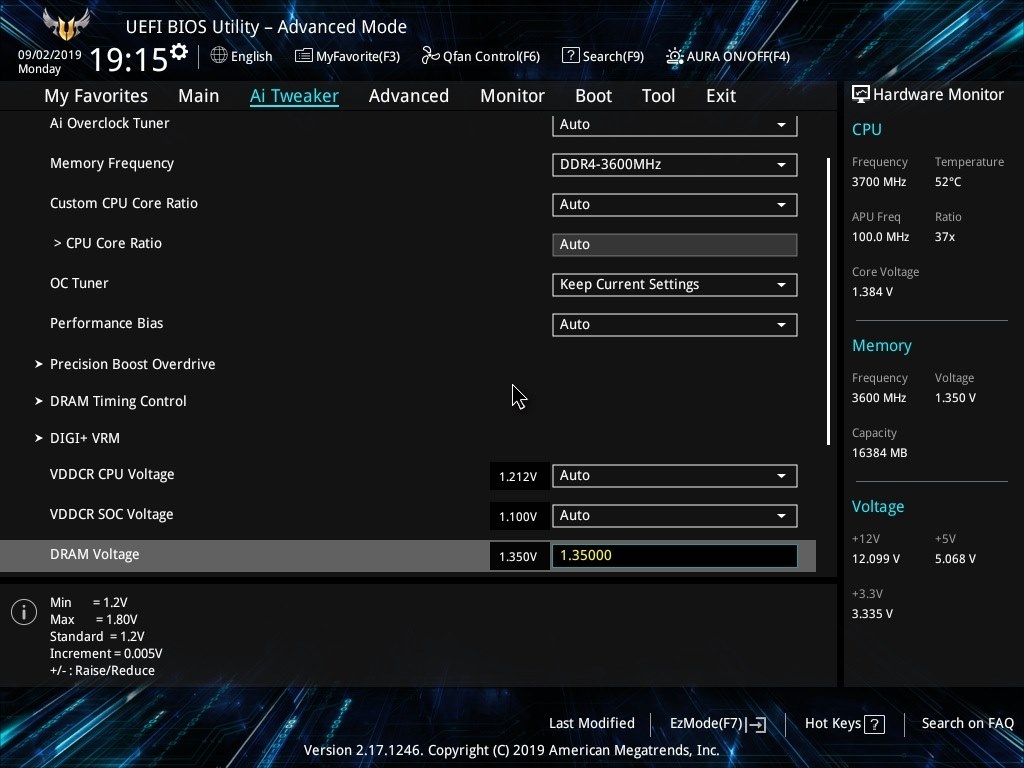1024x768 pixels.
Task: Click the vertical scrollbar of settings list
Action: [828, 301]
